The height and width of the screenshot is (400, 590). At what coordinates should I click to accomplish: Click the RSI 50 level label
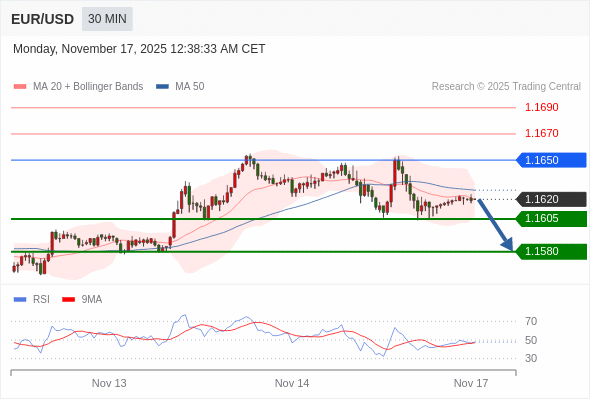point(531,340)
